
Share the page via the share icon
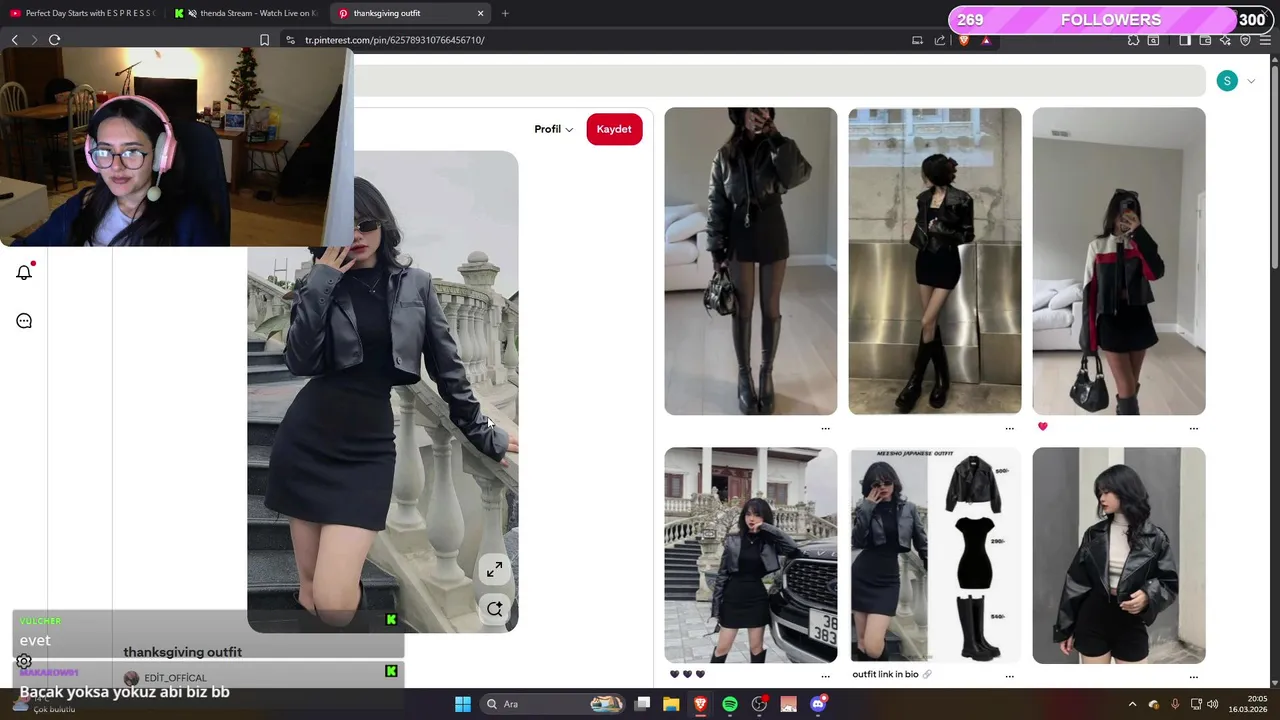tap(940, 40)
